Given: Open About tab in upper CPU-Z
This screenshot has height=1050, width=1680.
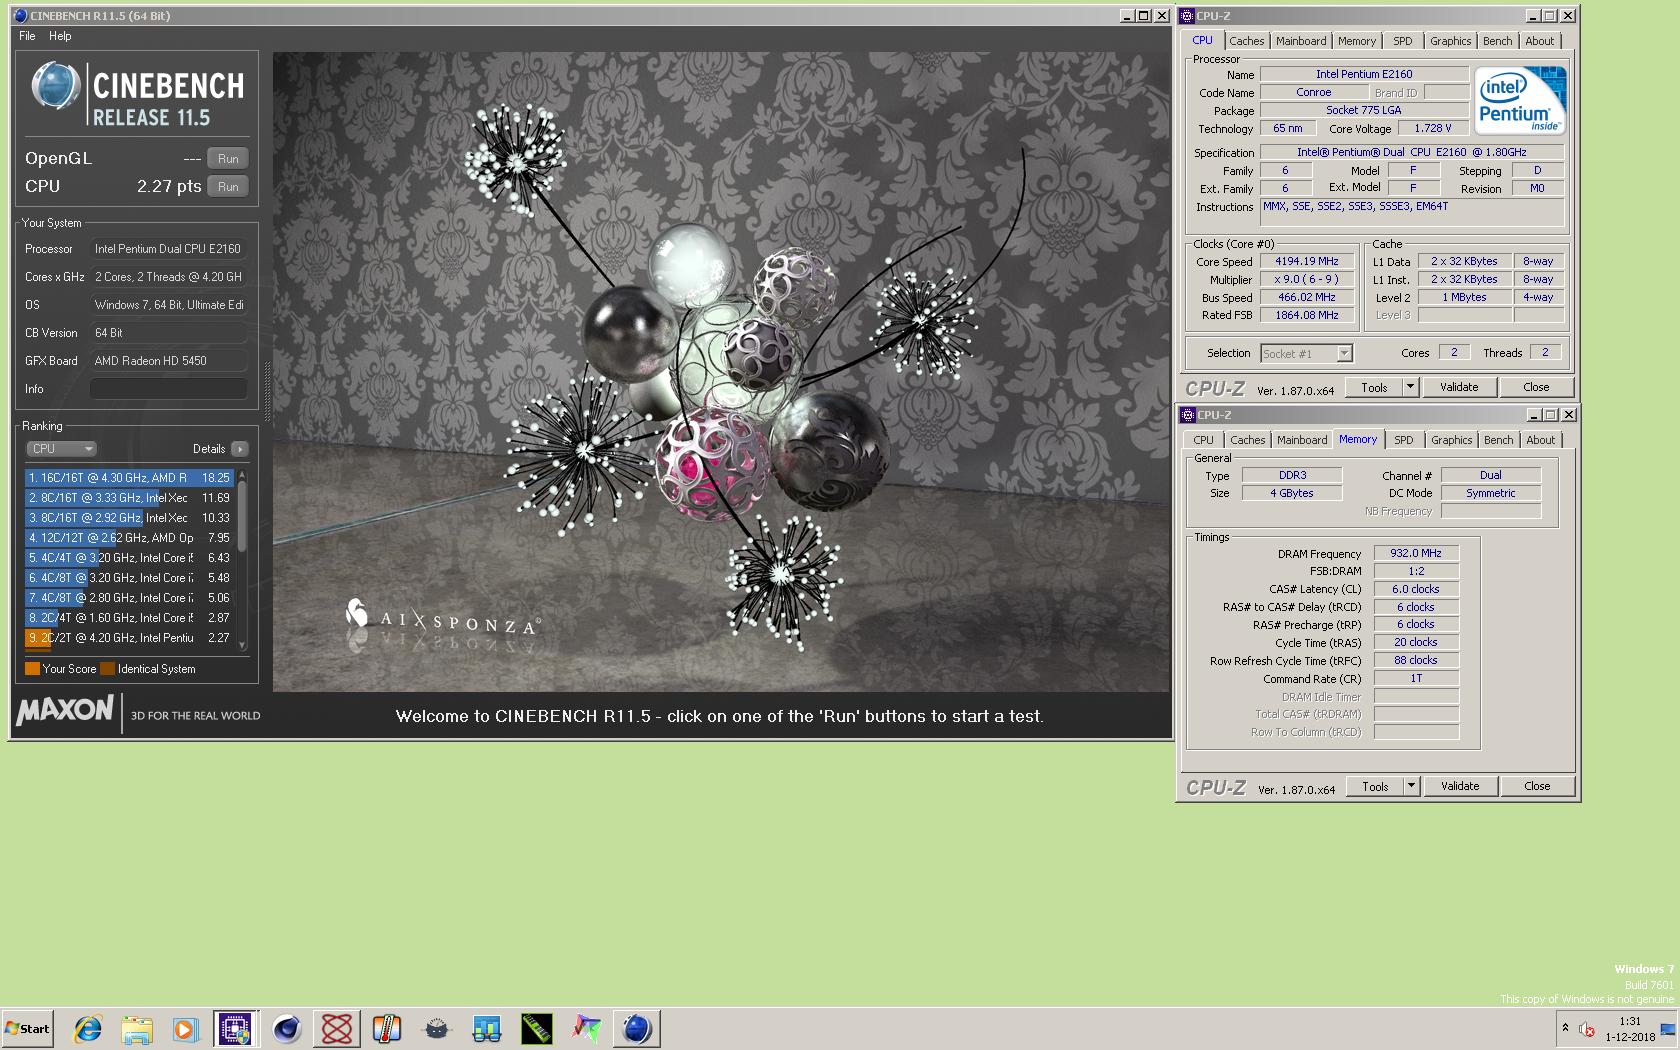Looking at the screenshot, I should [x=1540, y=41].
